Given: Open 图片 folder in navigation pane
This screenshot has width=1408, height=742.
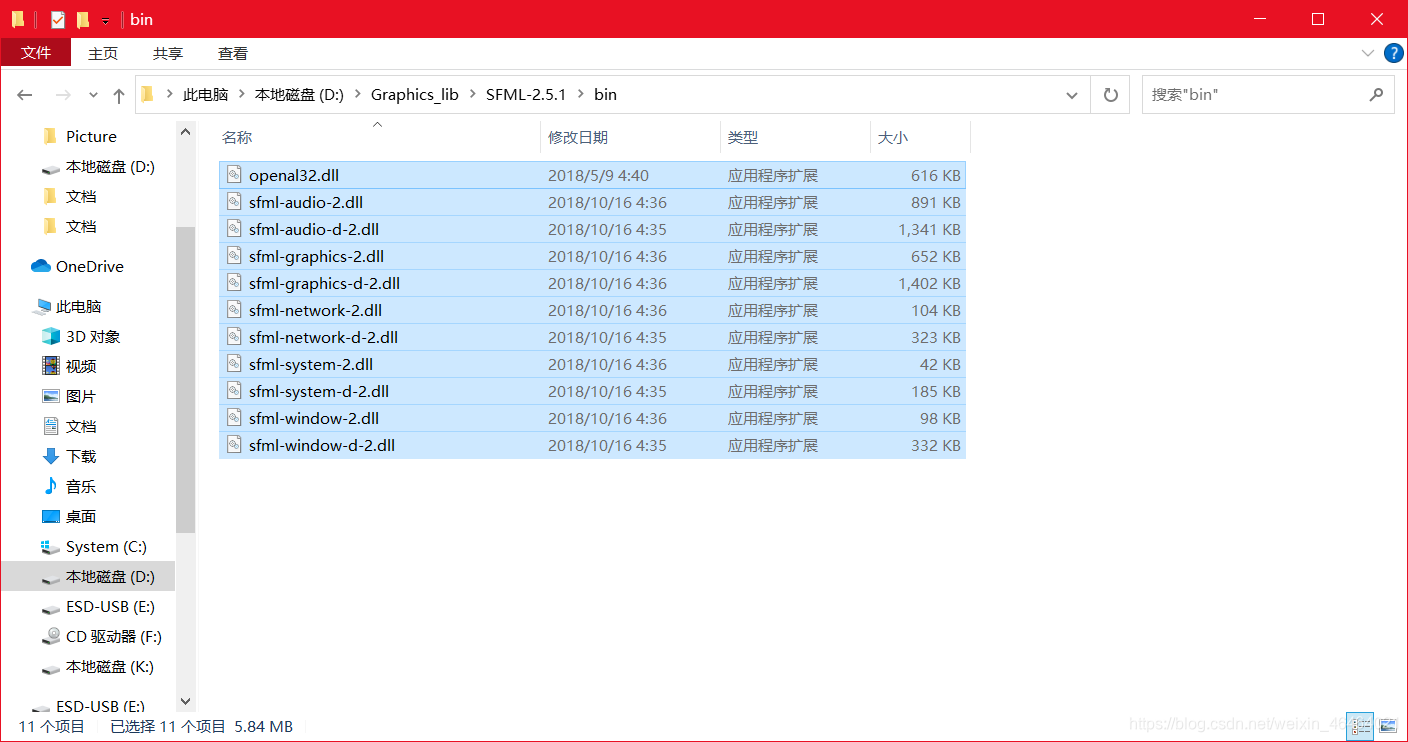Looking at the screenshot, I should (81, 397).
